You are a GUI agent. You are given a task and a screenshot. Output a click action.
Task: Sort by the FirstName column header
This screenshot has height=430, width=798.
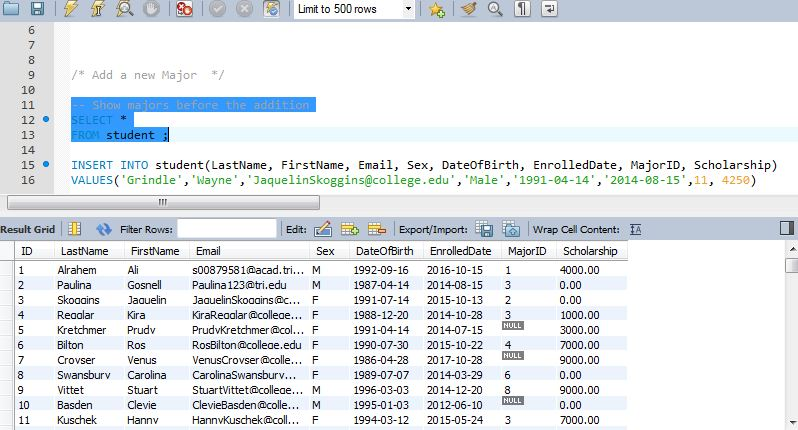pos(157,251)
